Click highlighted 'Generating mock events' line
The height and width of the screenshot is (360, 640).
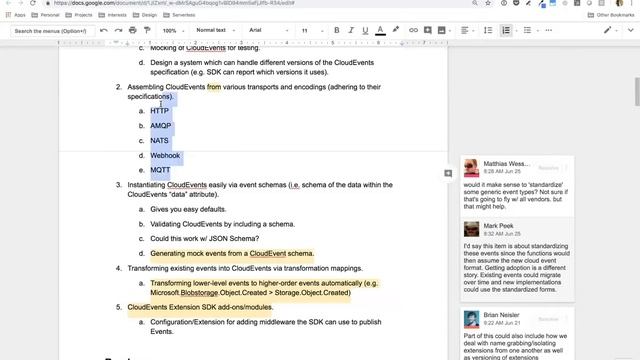pyautogui.click(x=232, y=253)
